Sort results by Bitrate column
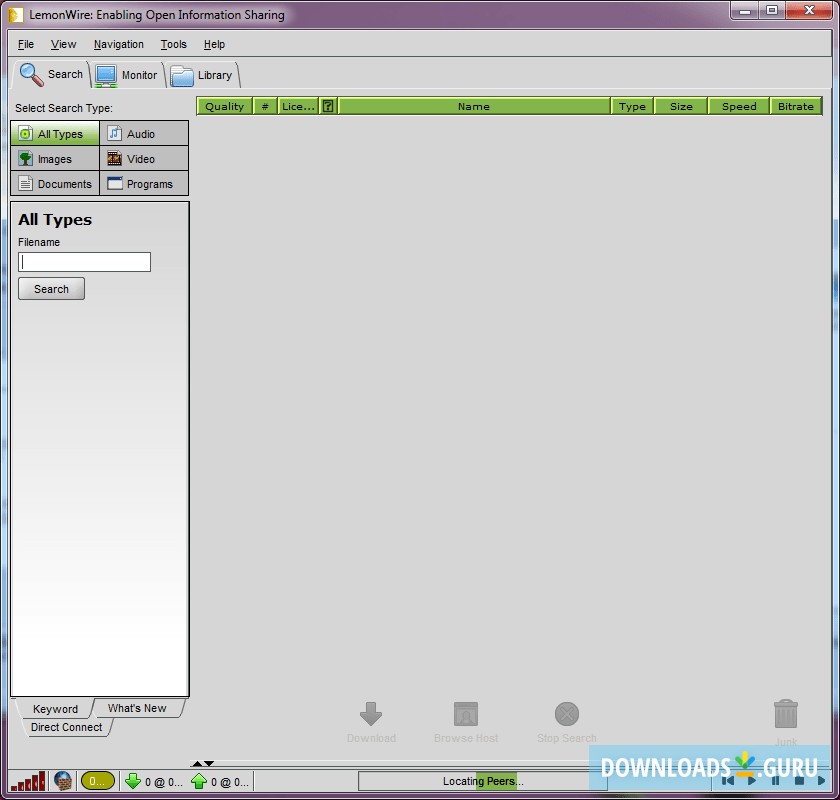 click(x=796, y=106)
